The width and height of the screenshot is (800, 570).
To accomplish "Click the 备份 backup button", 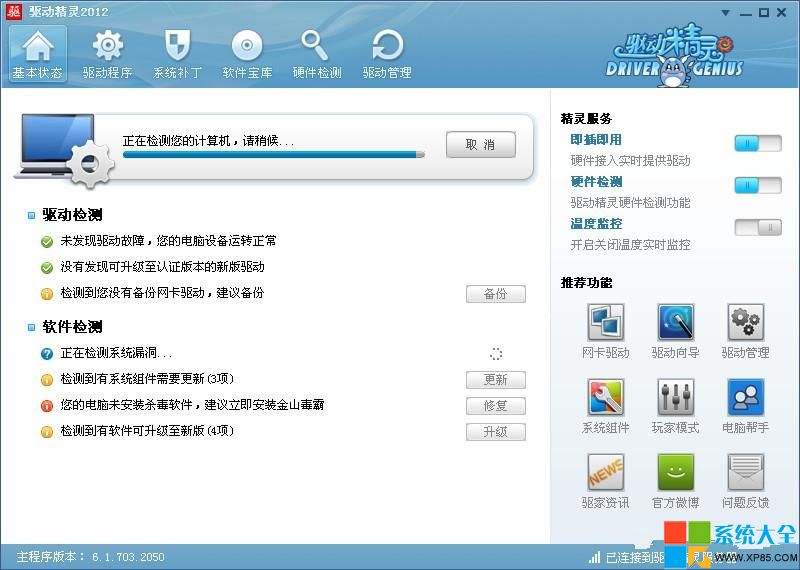I will pos(495,294).
